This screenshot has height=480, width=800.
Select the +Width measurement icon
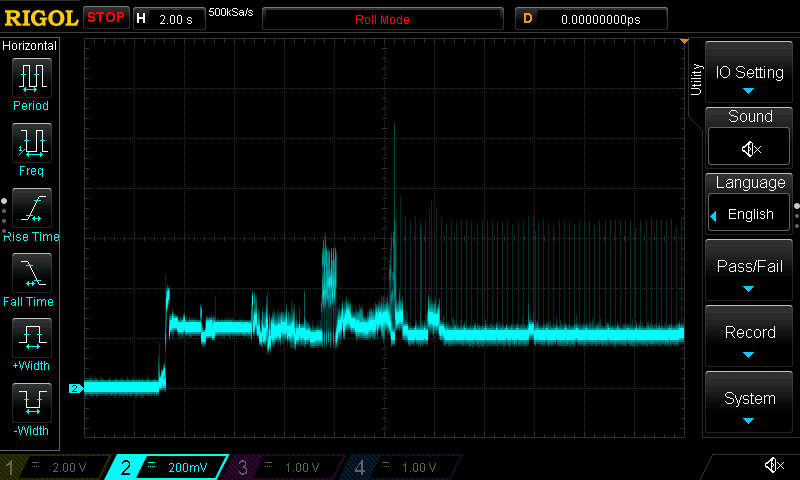(x=31, y=339)
